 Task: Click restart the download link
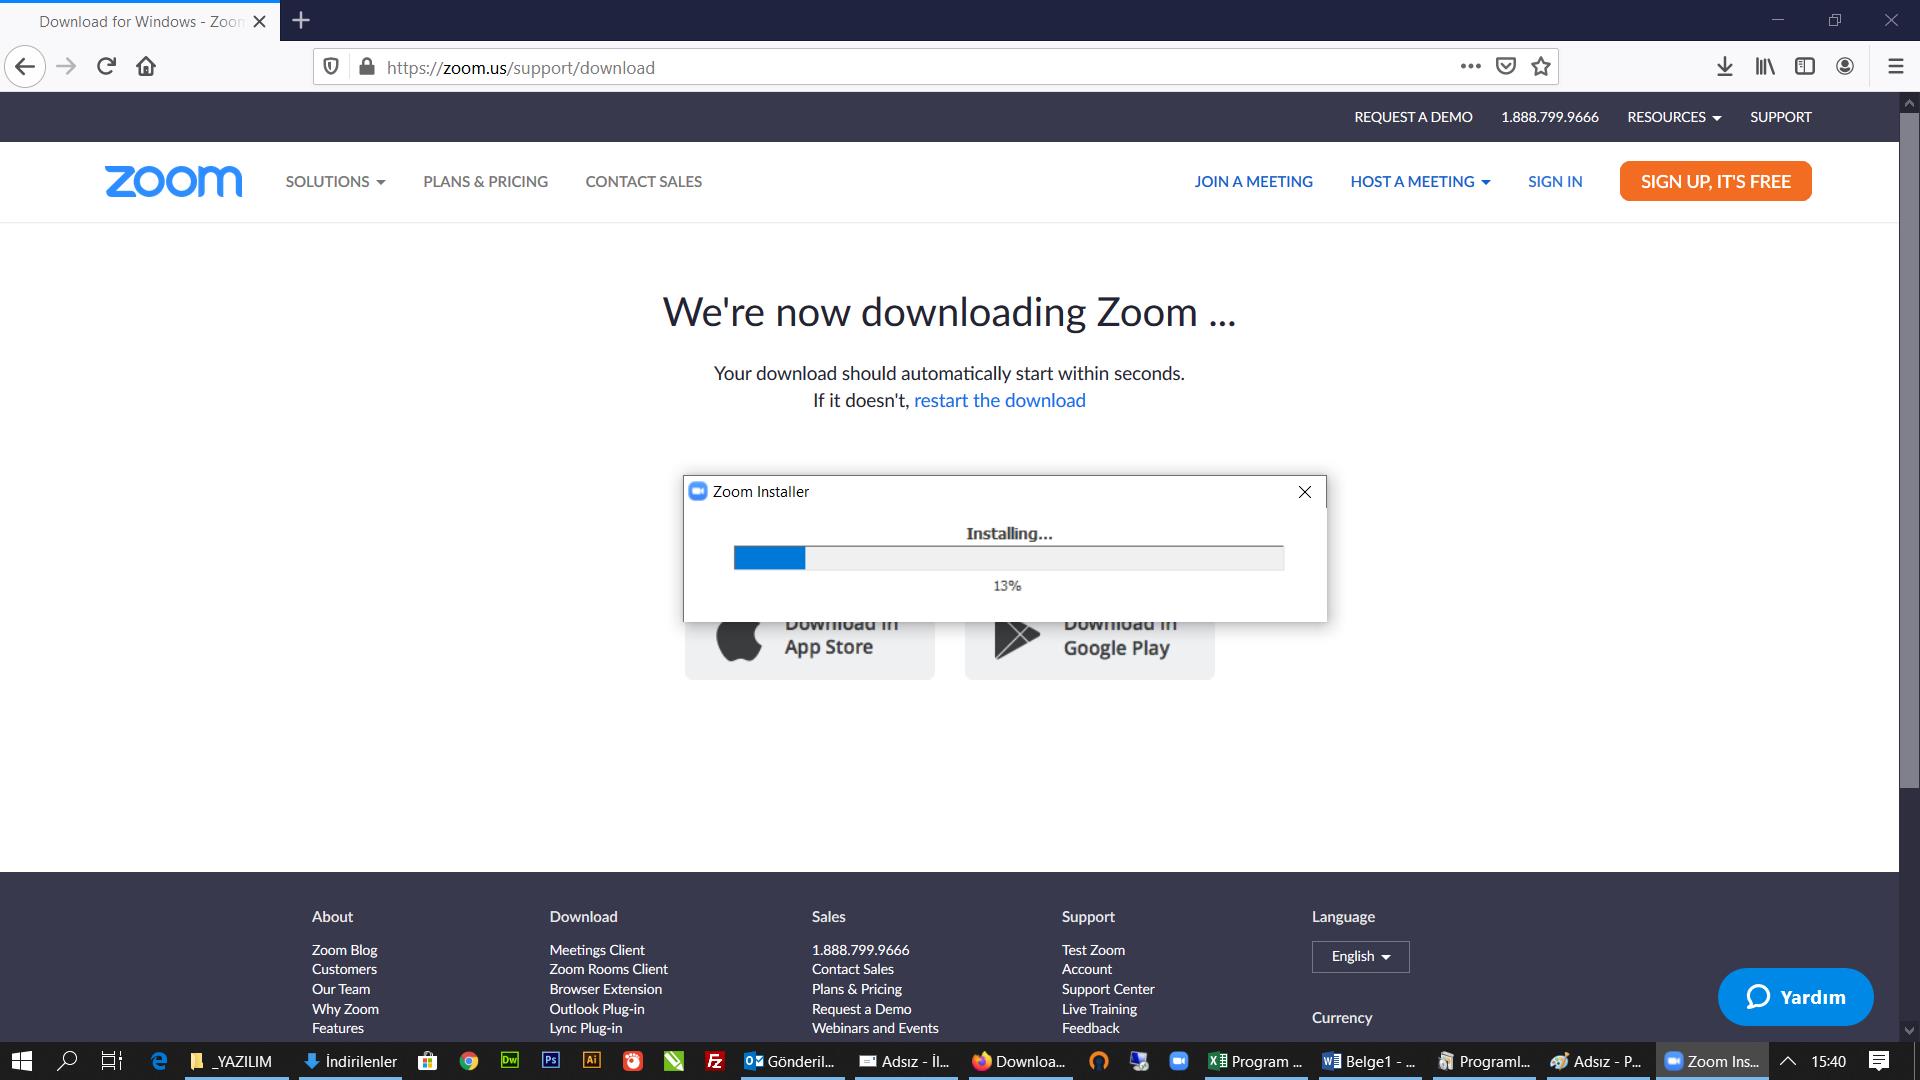pyautogui.click(x=999, y=400)
